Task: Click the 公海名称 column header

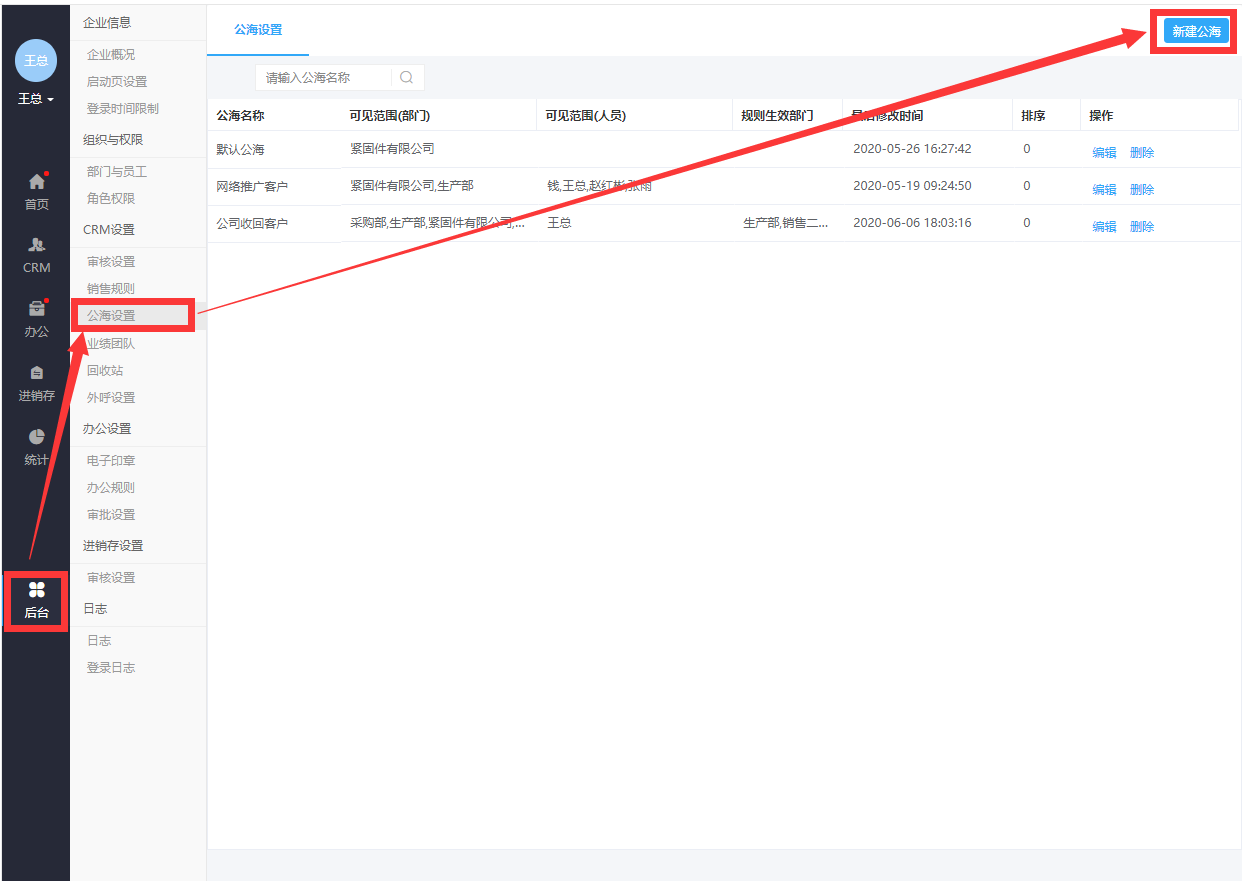Action: coord(240,115)
